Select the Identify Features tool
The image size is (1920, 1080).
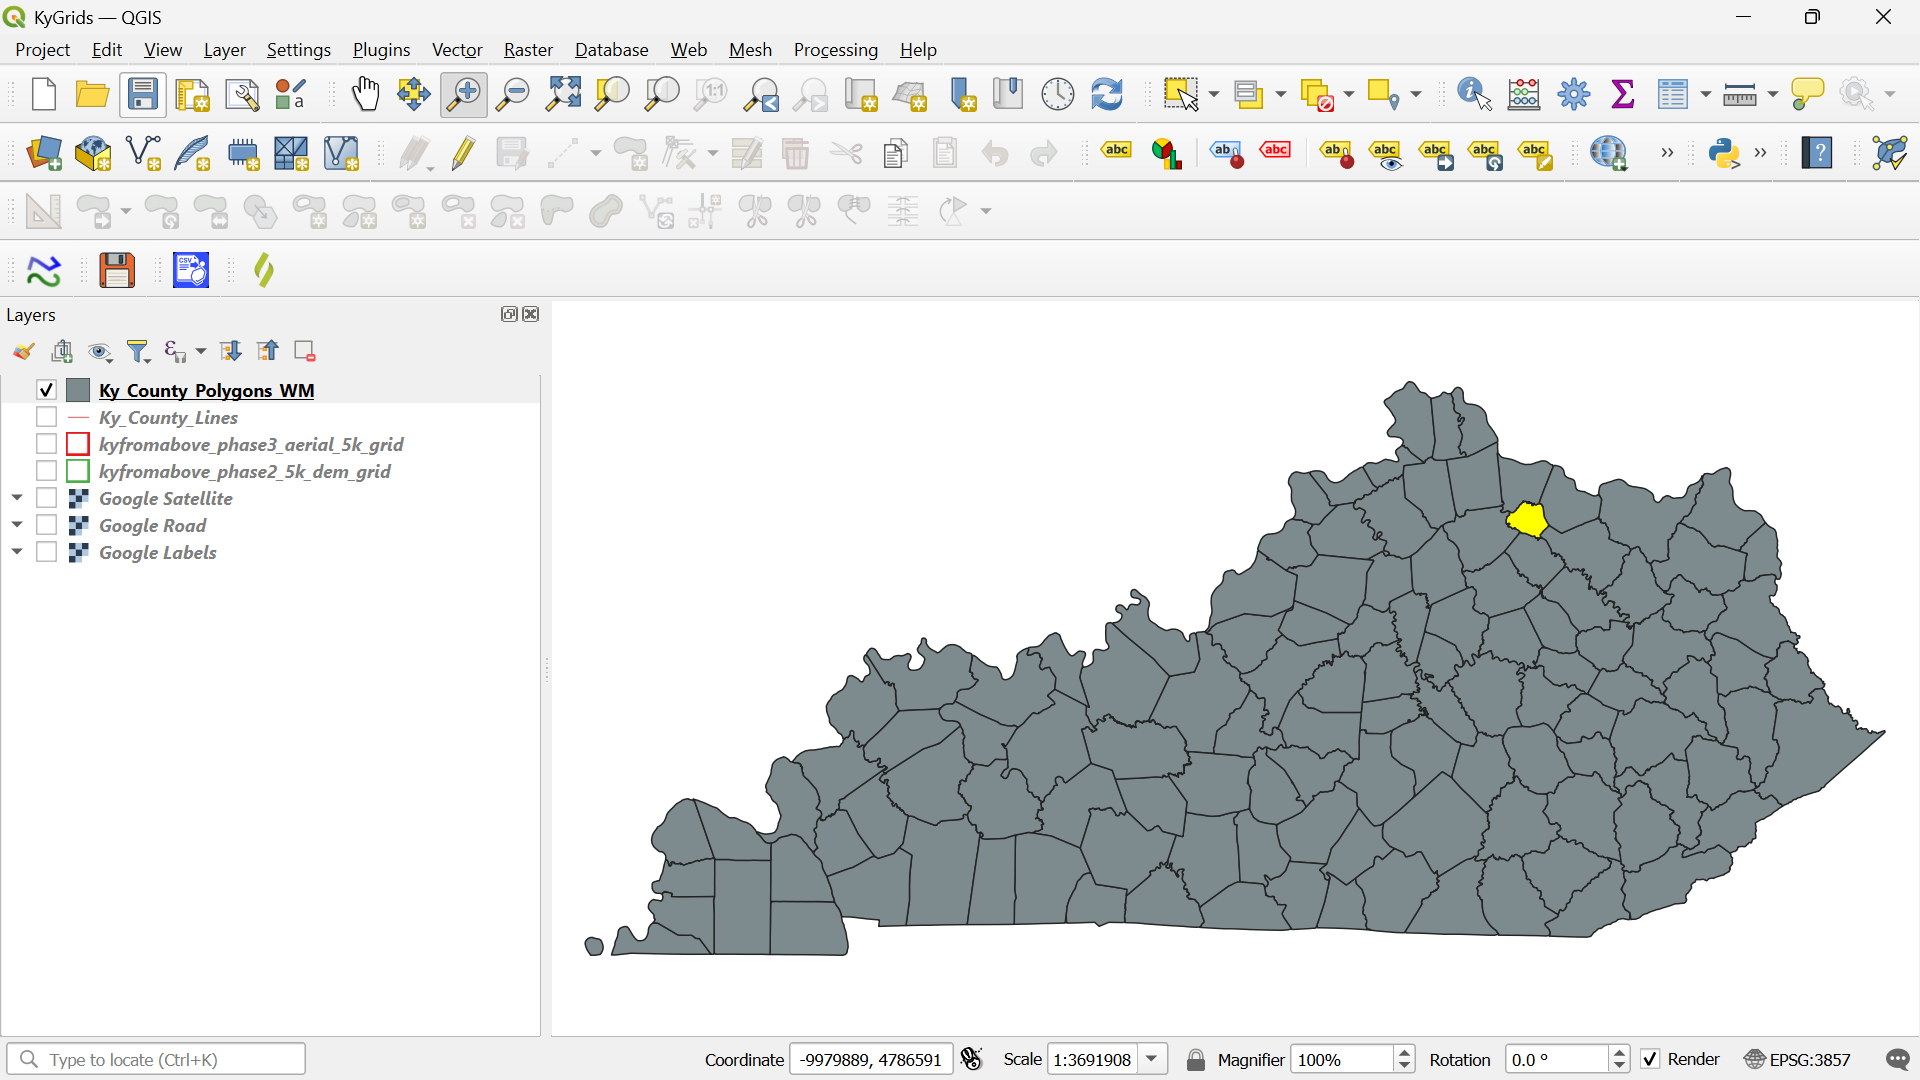click(1471, 94)
